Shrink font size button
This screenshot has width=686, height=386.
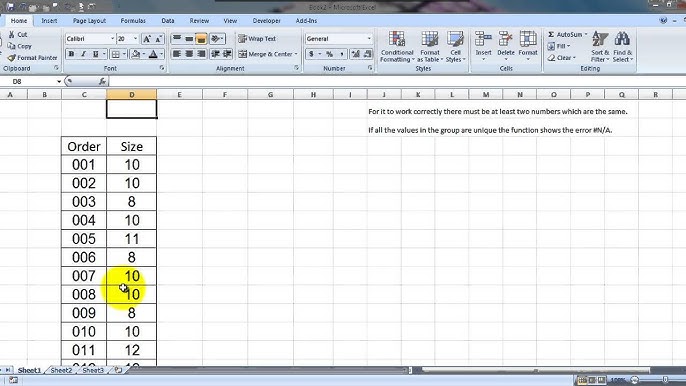point(159,39)
